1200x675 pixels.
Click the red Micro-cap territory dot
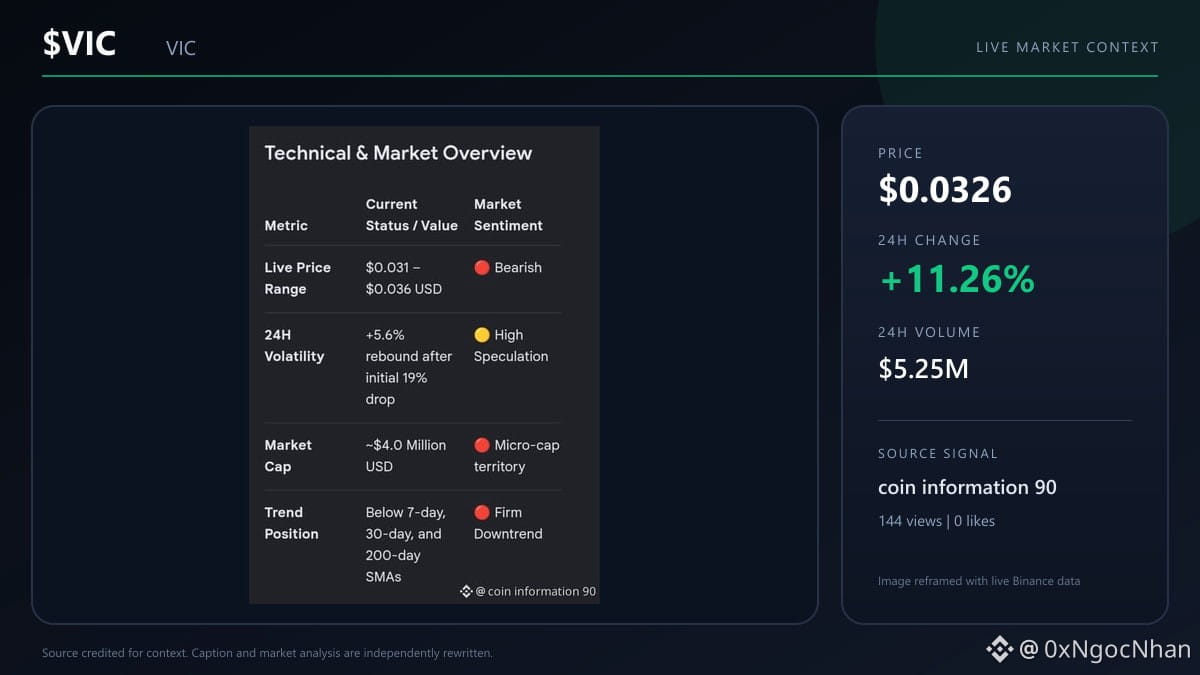pyautogui.click(x=481, y=445)
